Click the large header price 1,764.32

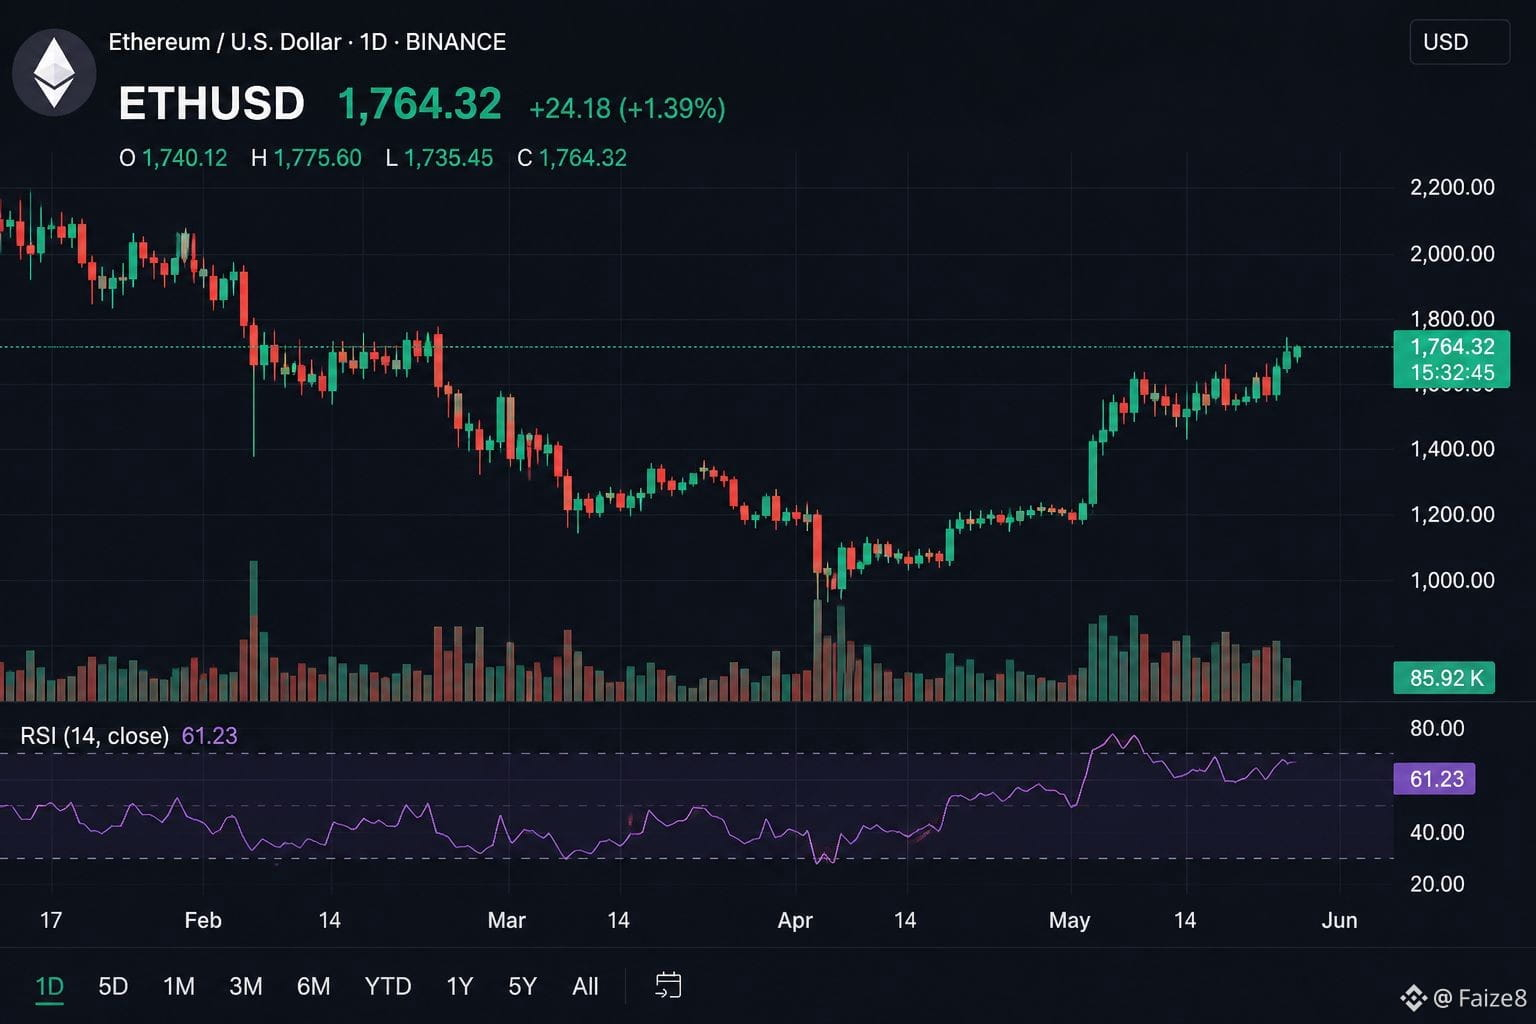pyautogui.click(x=419, y=104)
